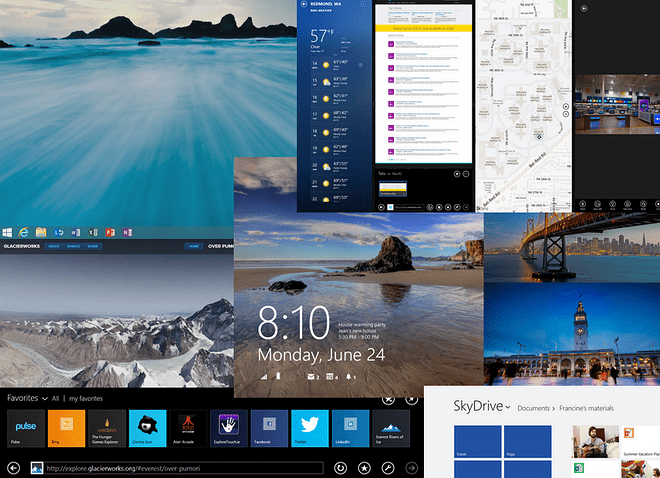Image resolution: width=660 pixels, height=478 pixels.
Task: Open the Pulse favorite tile
Action: coord(26,428)
